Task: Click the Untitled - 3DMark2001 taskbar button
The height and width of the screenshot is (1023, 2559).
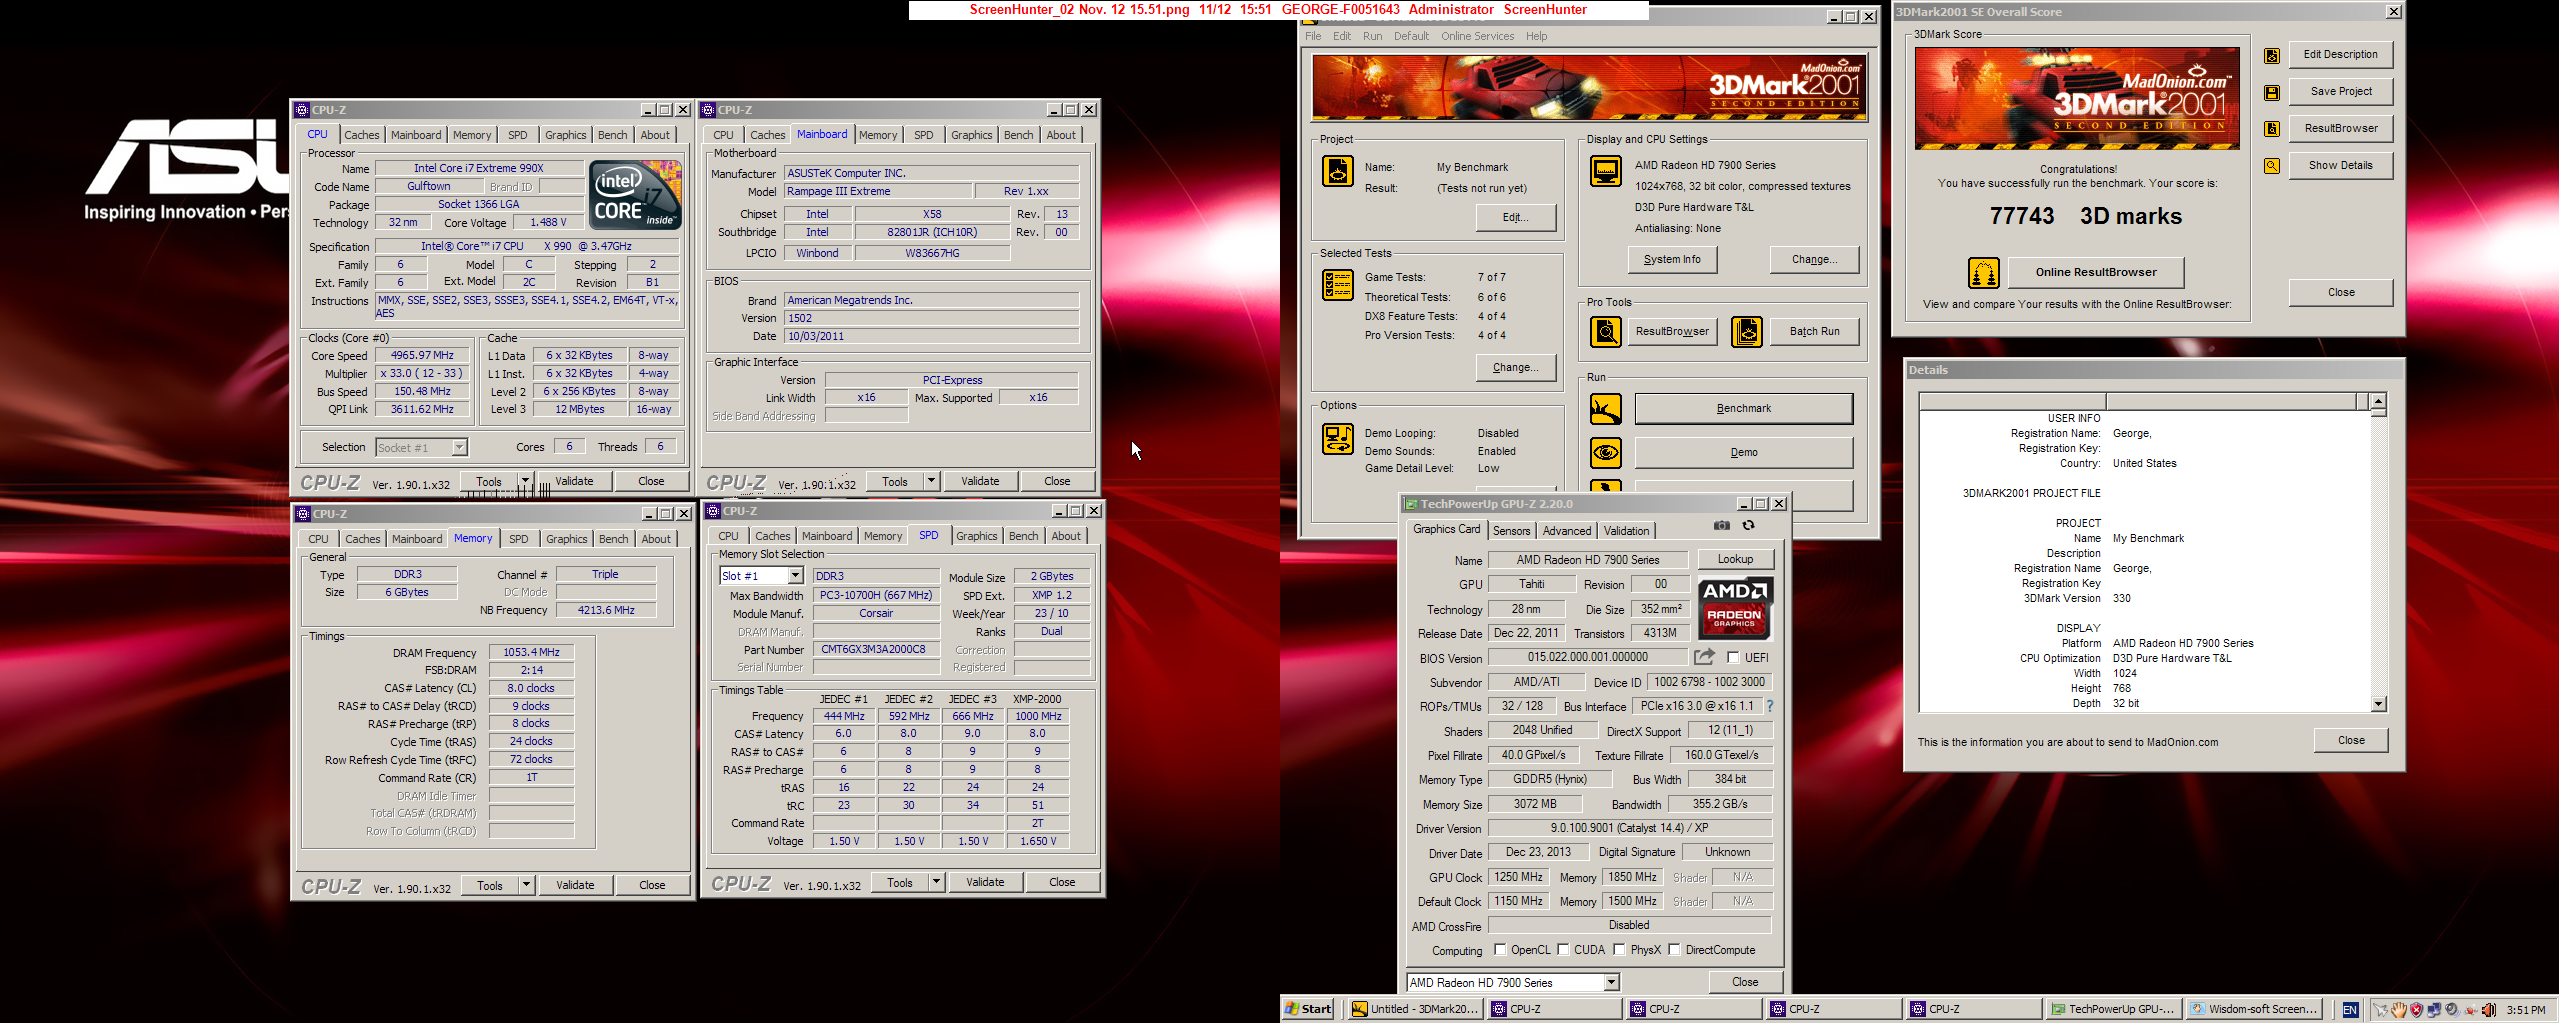Action: [1414, 1009]
